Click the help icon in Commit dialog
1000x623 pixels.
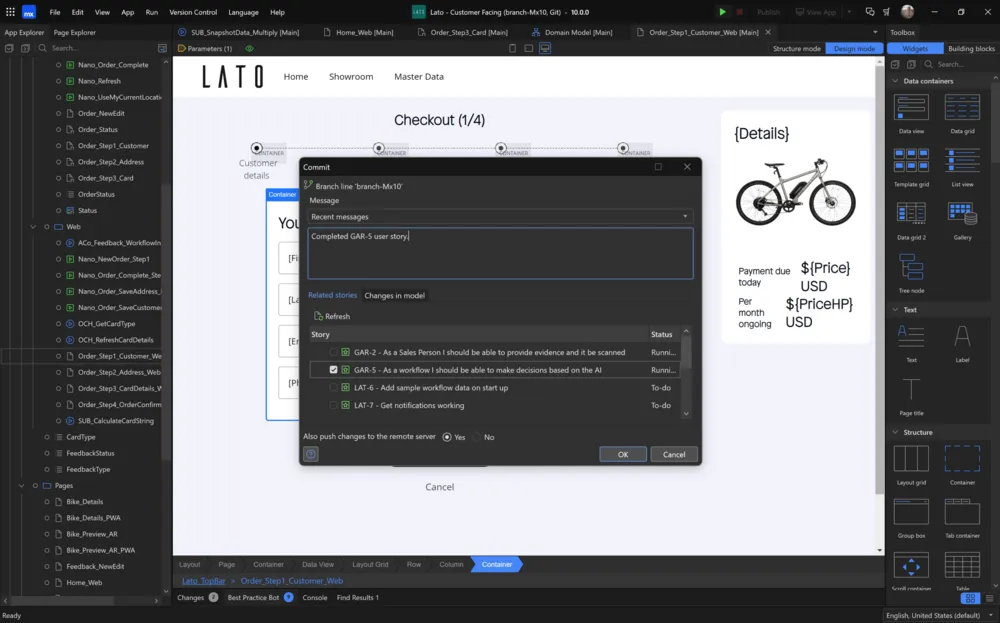[x=311, y=455]
